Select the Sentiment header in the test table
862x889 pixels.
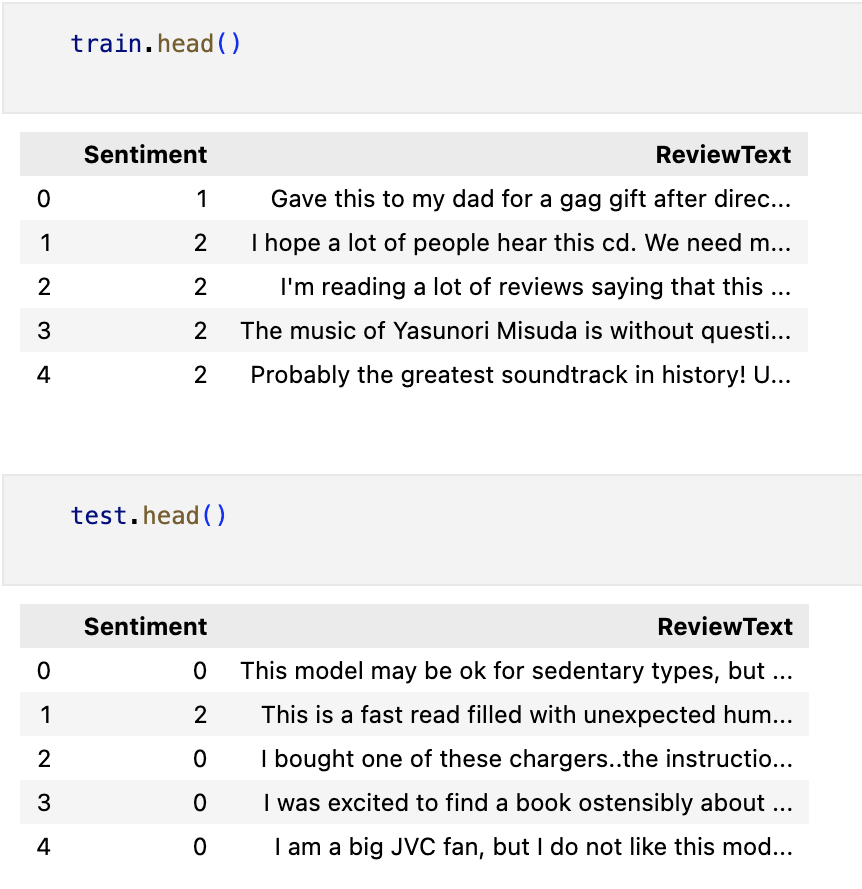click(145, 626)
